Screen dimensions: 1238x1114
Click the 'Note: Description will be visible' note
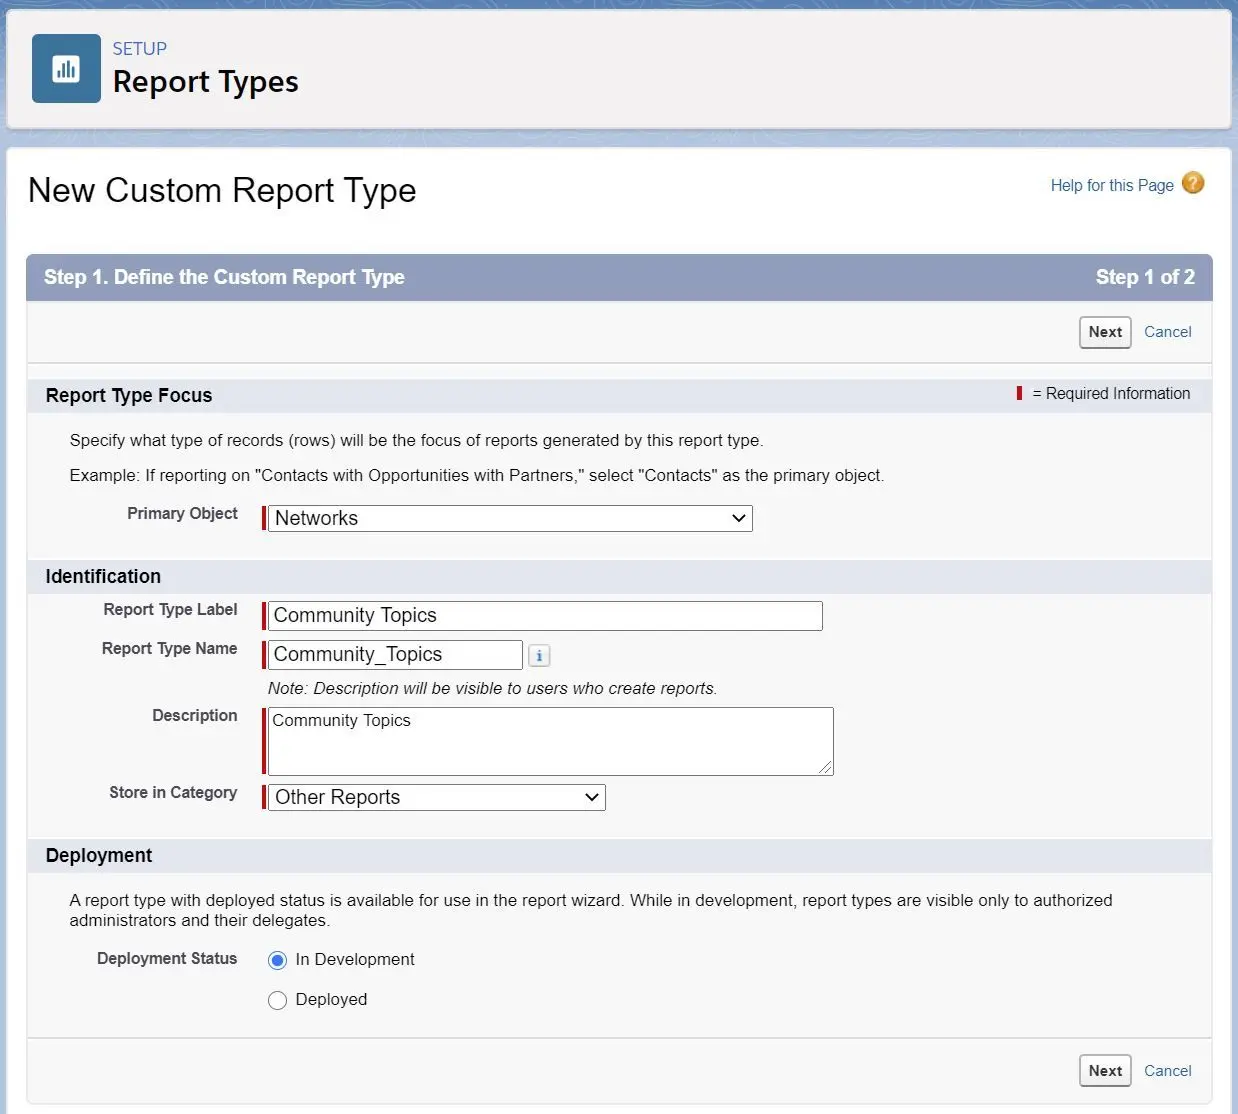point(492,688)
